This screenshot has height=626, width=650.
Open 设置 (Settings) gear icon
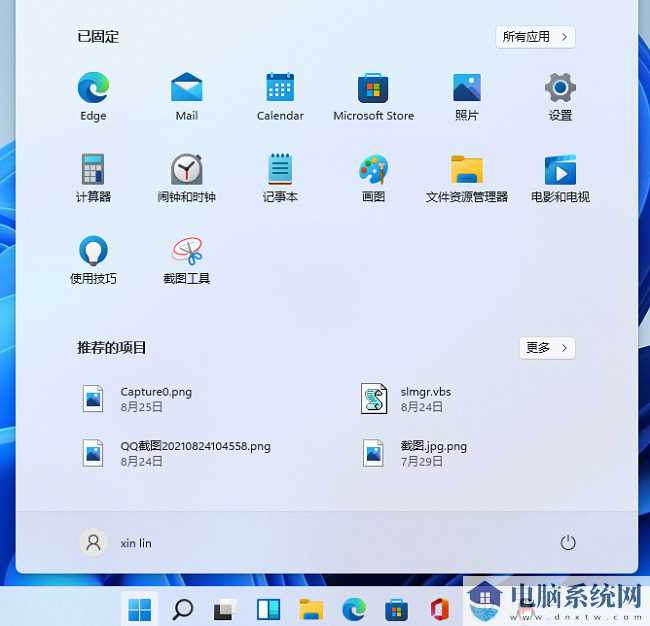560,96
